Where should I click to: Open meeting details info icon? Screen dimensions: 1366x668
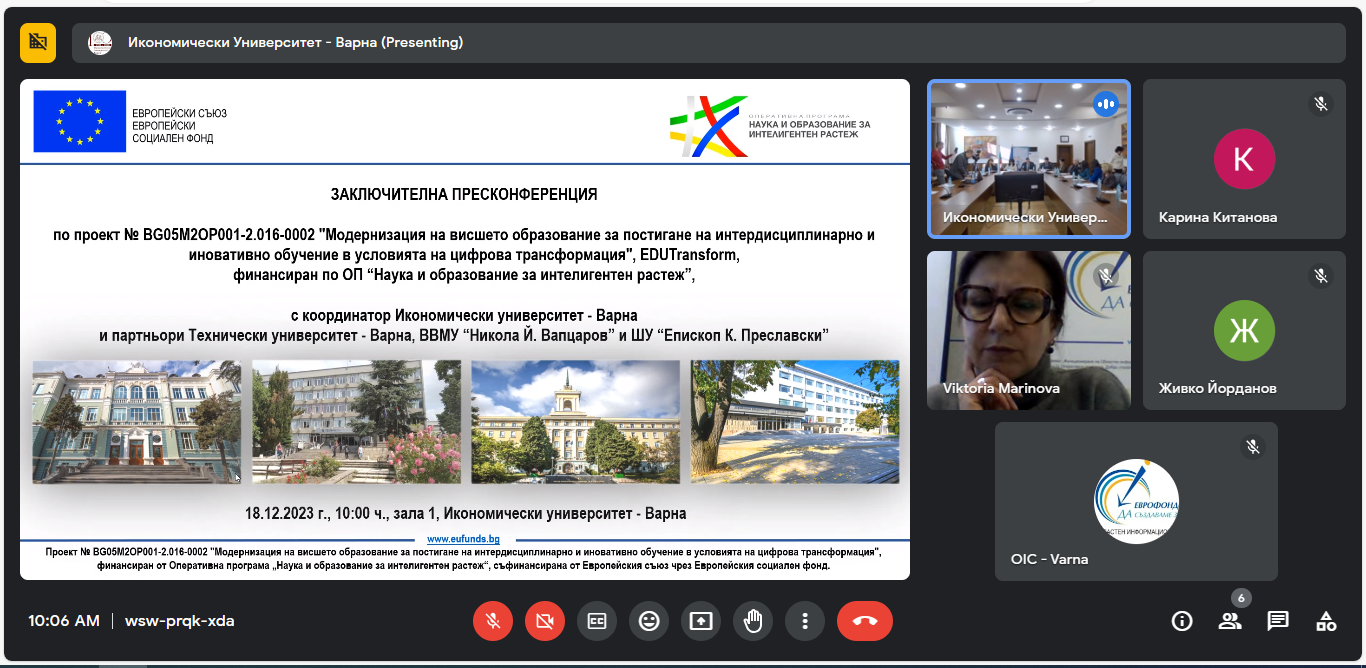[x=1182, y=621]
